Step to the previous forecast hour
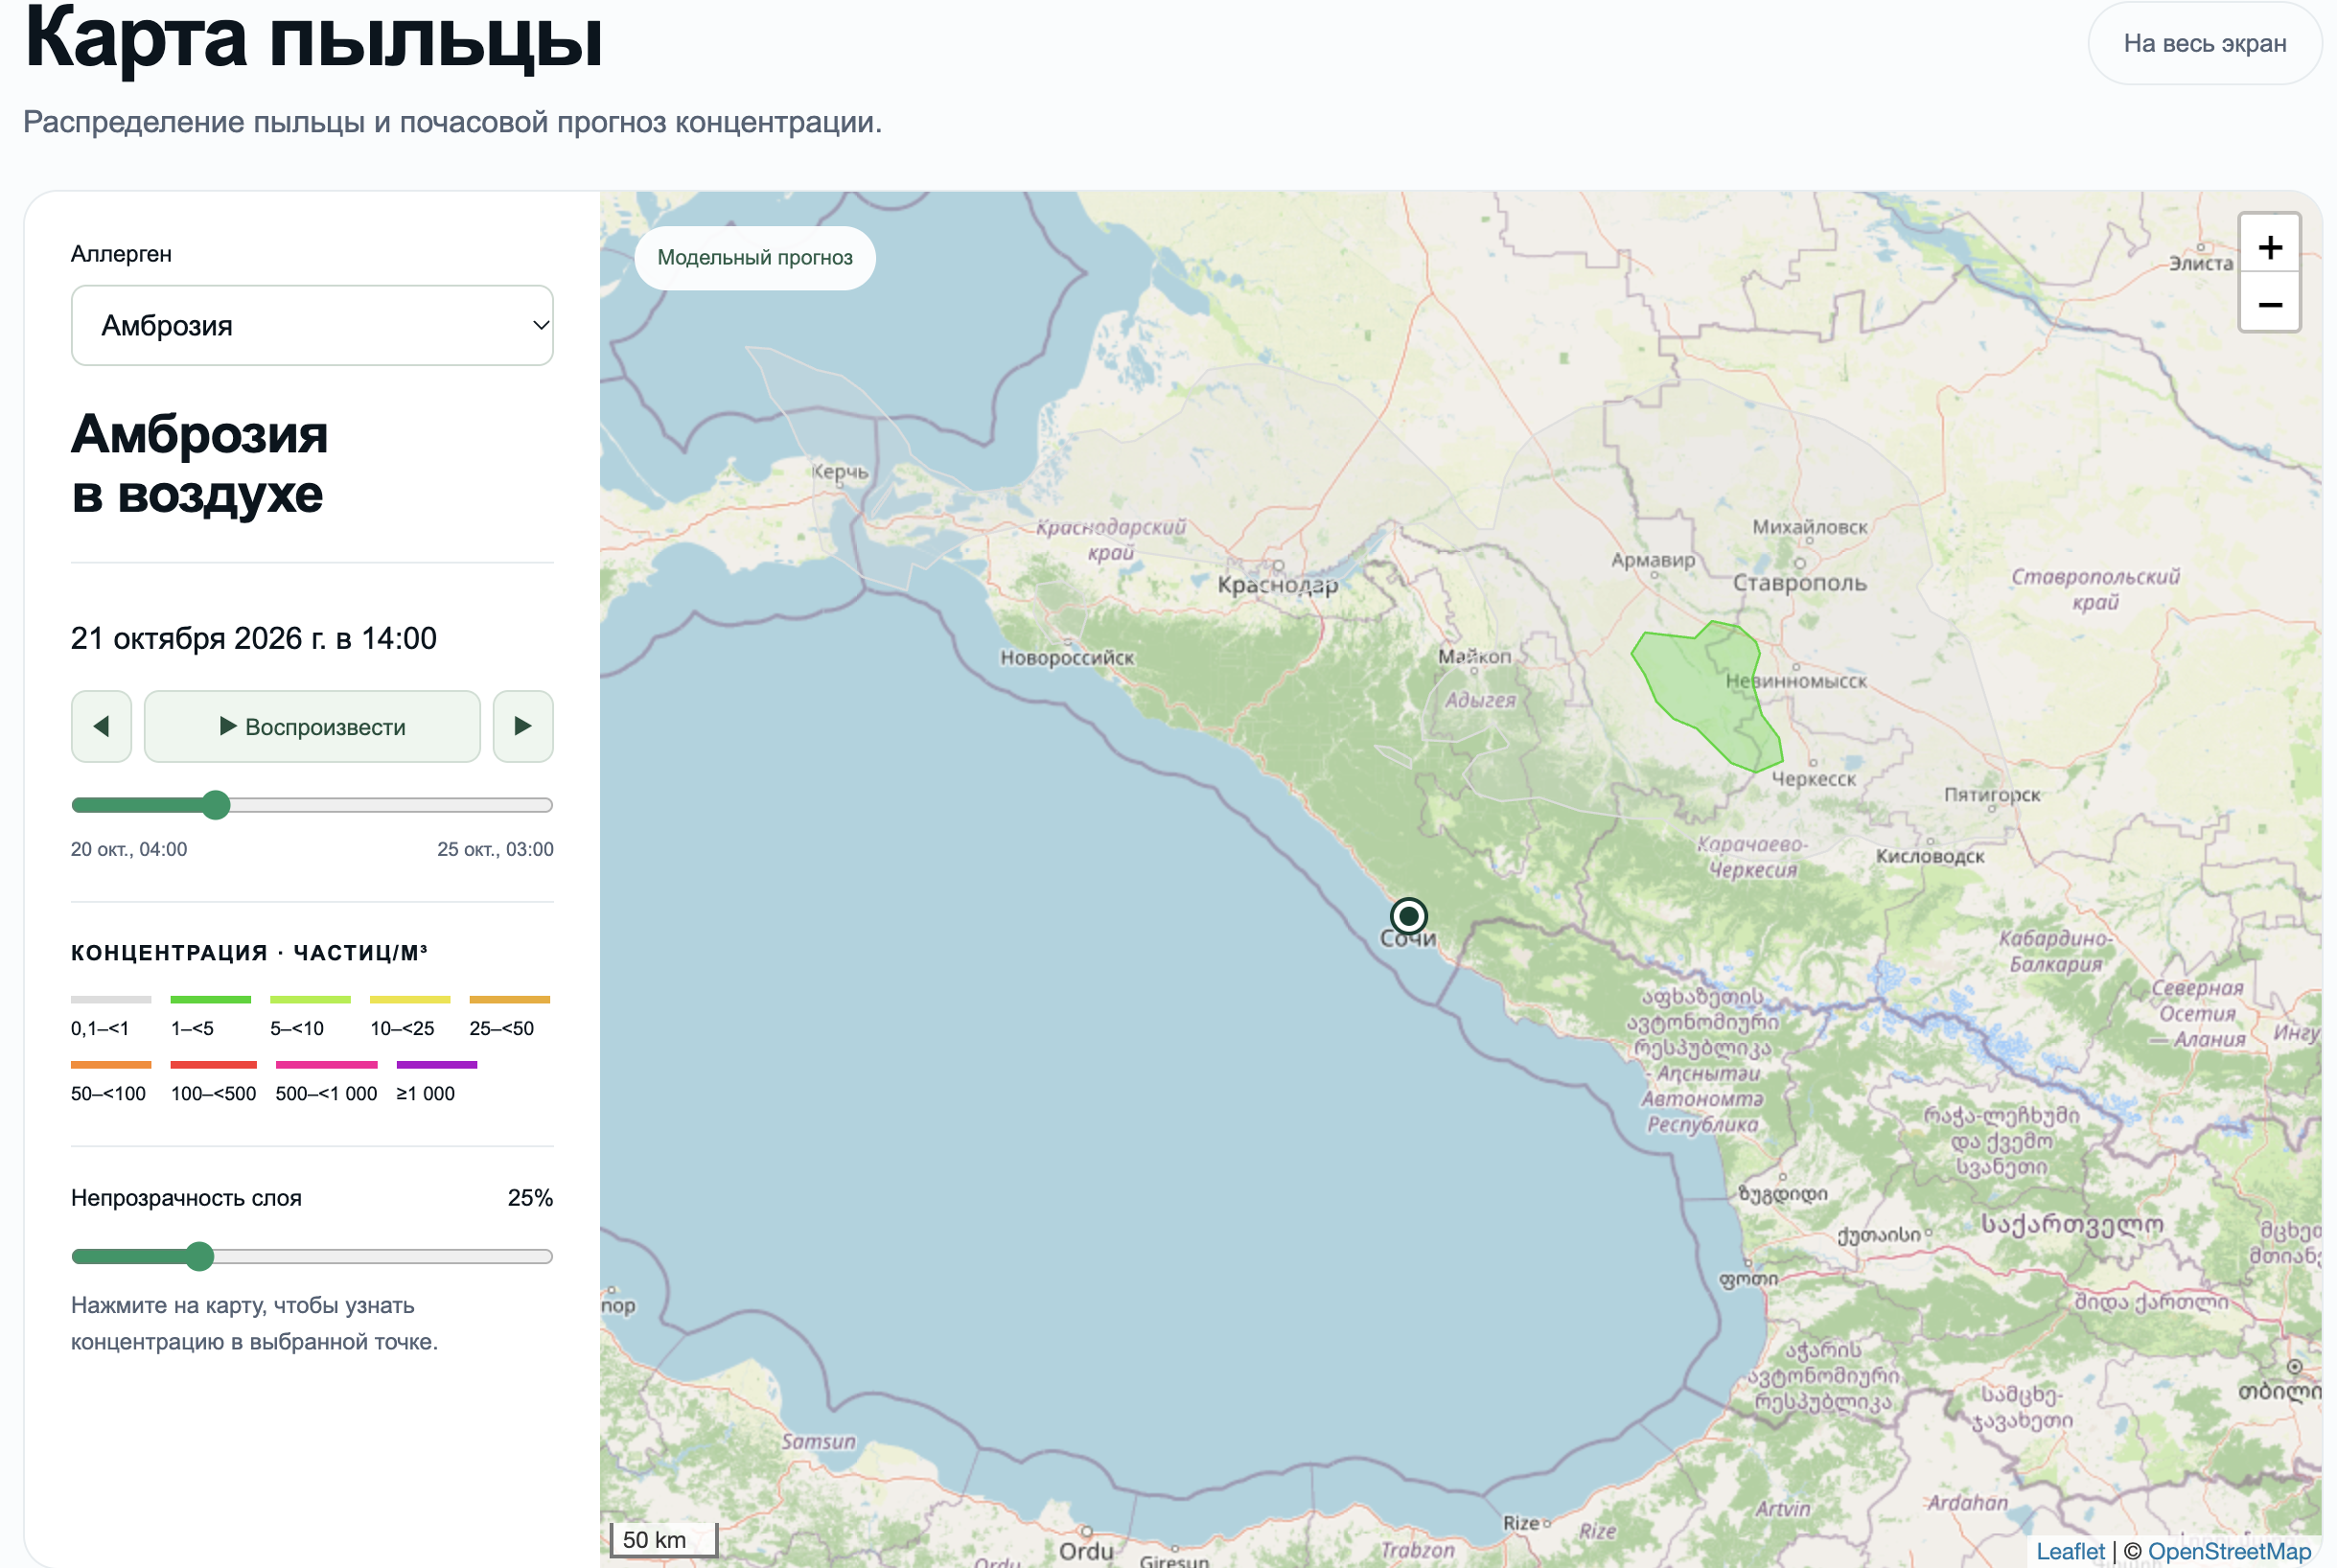The height and width of the screenshot is (1568, 2337). [x=101, y=726]
